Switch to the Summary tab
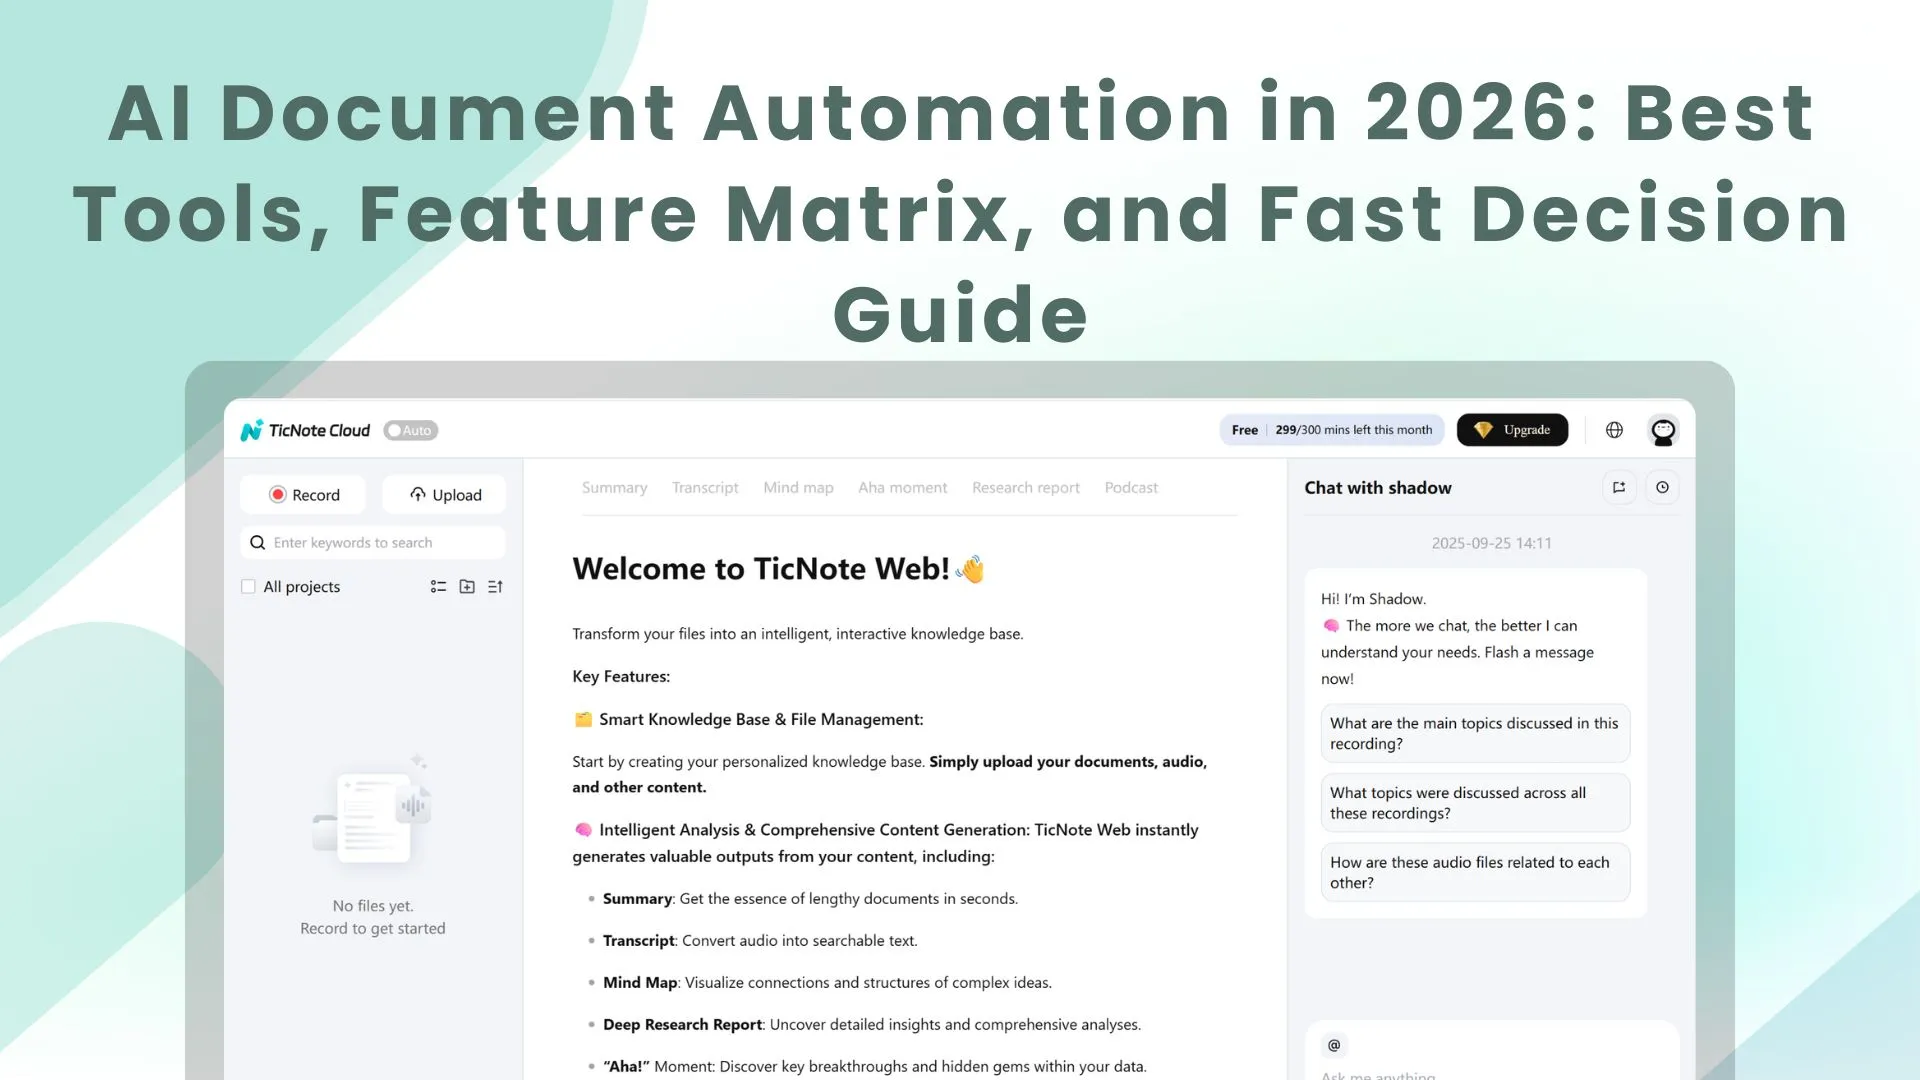The width and height of the screenshot is (1920, 1080). [x=614, y=487]
